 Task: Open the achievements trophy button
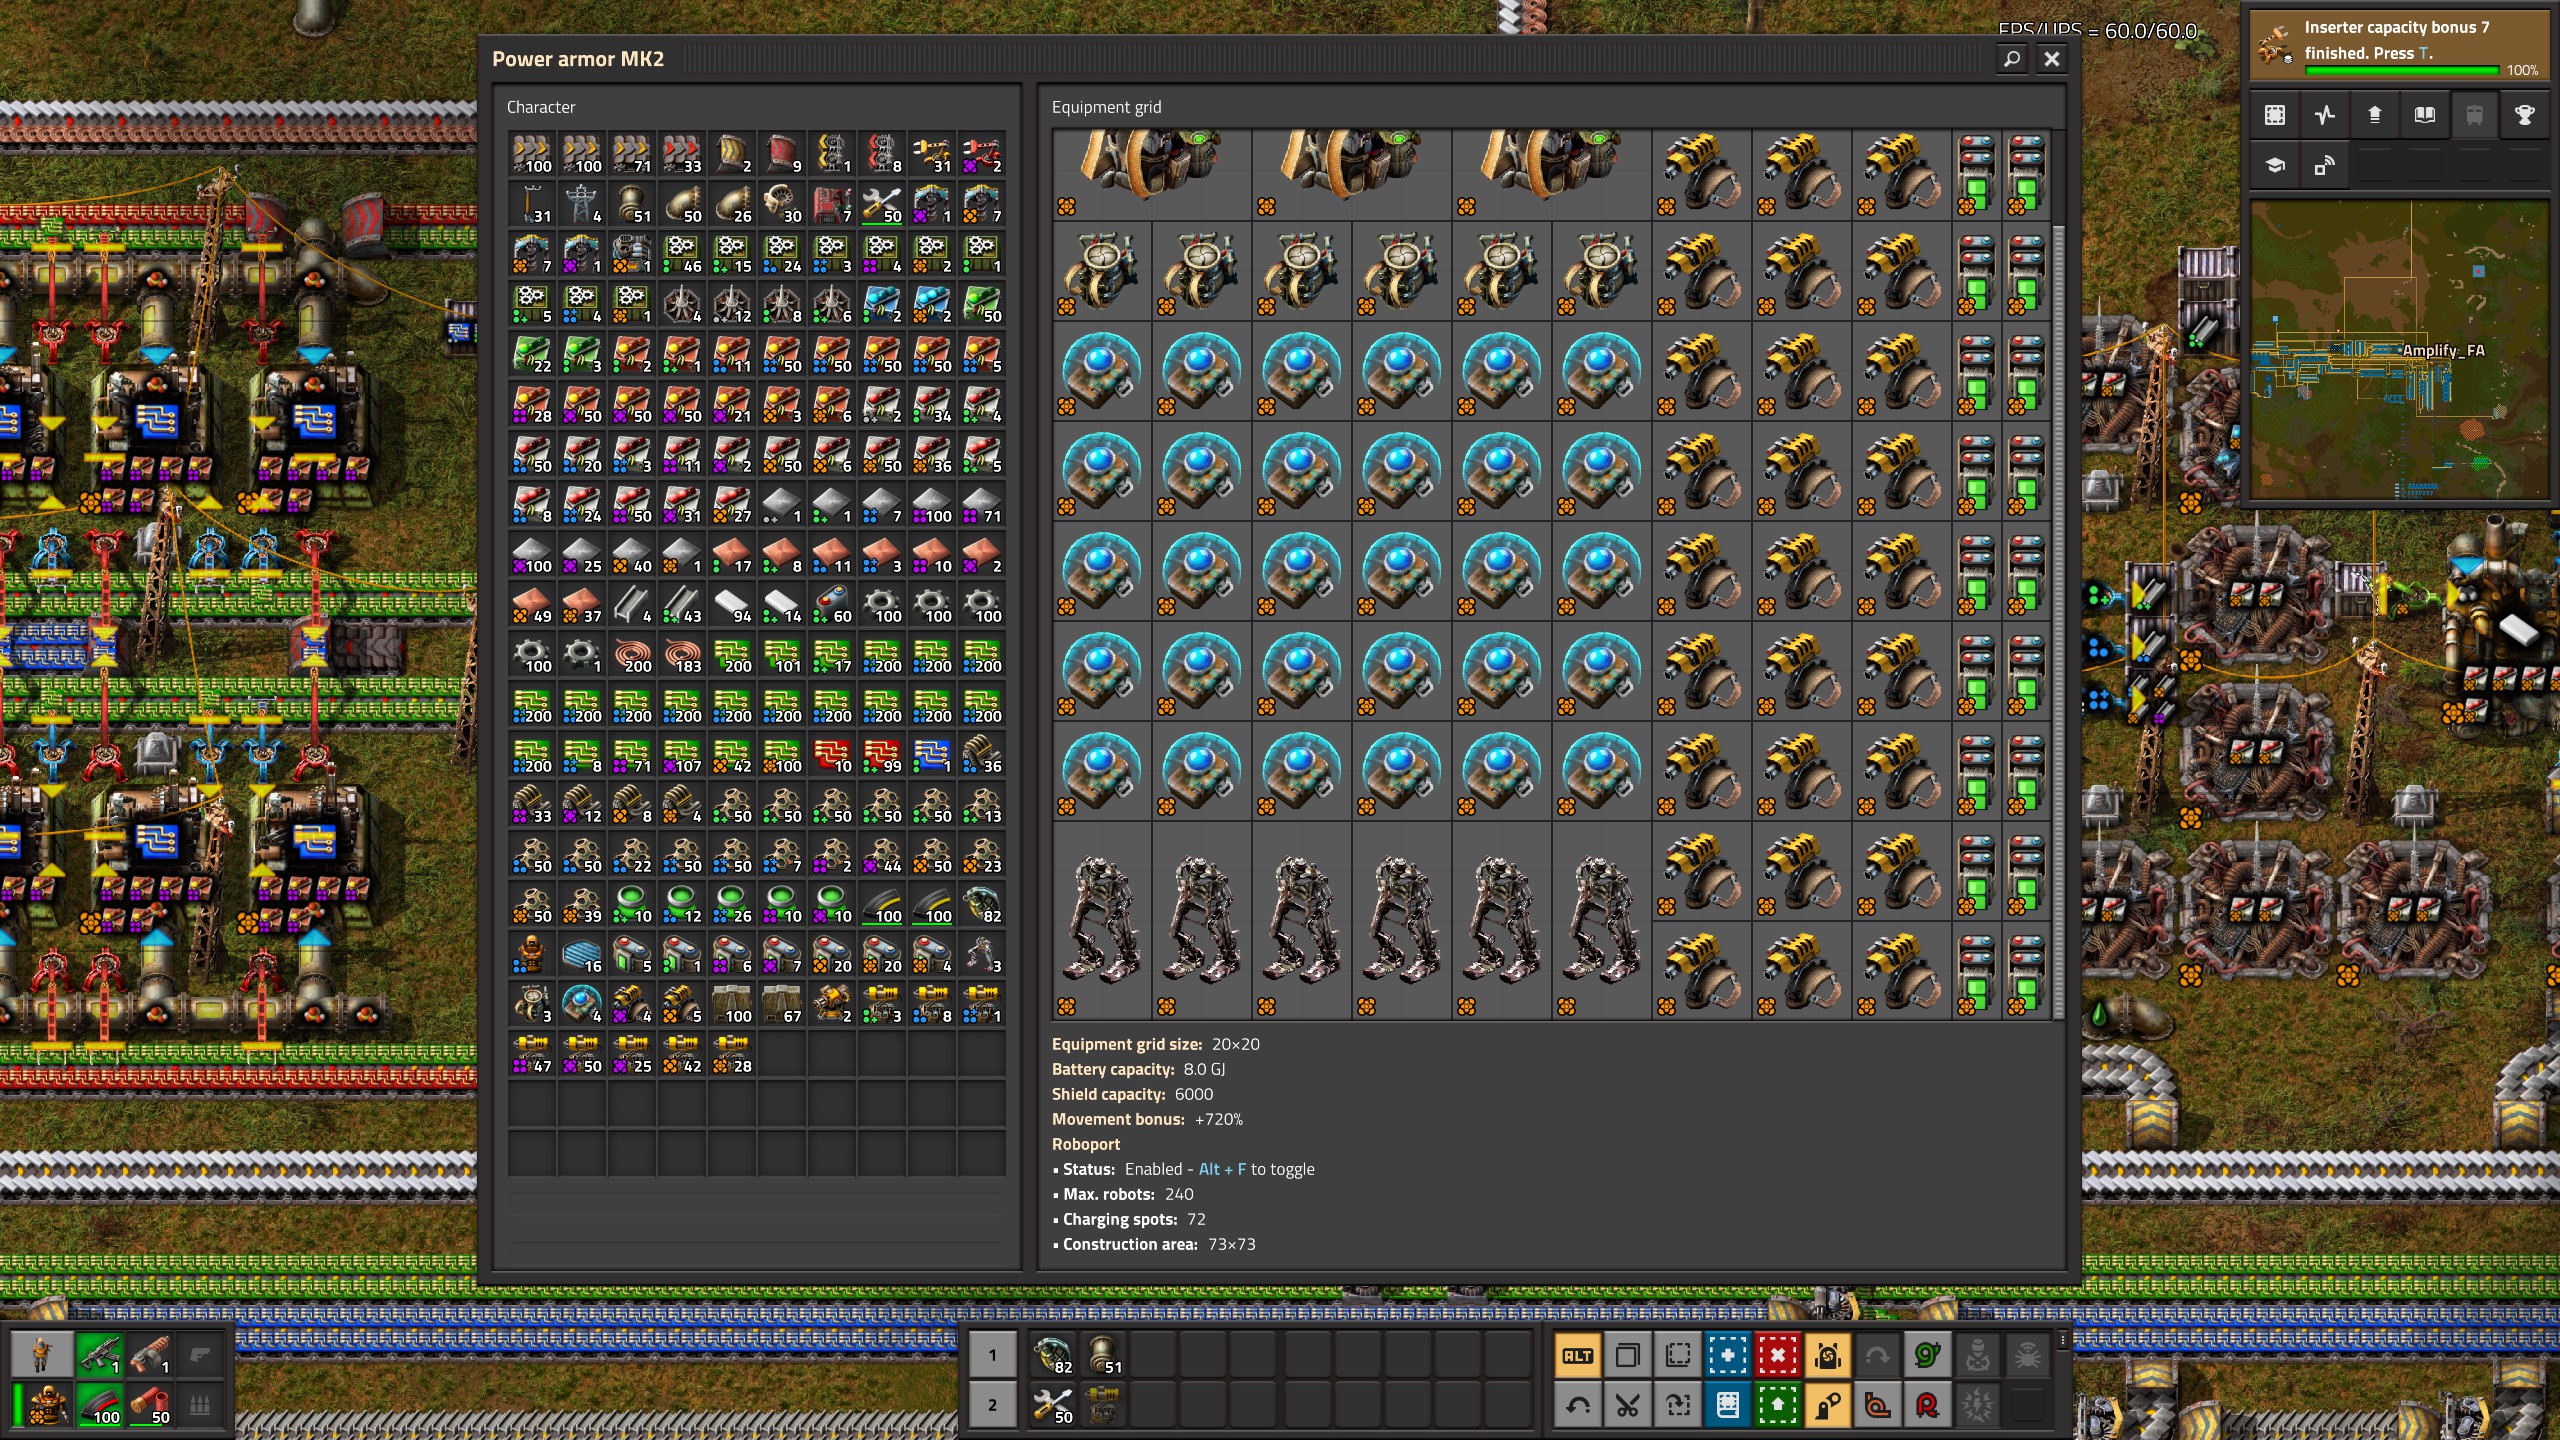[2525, 115]
